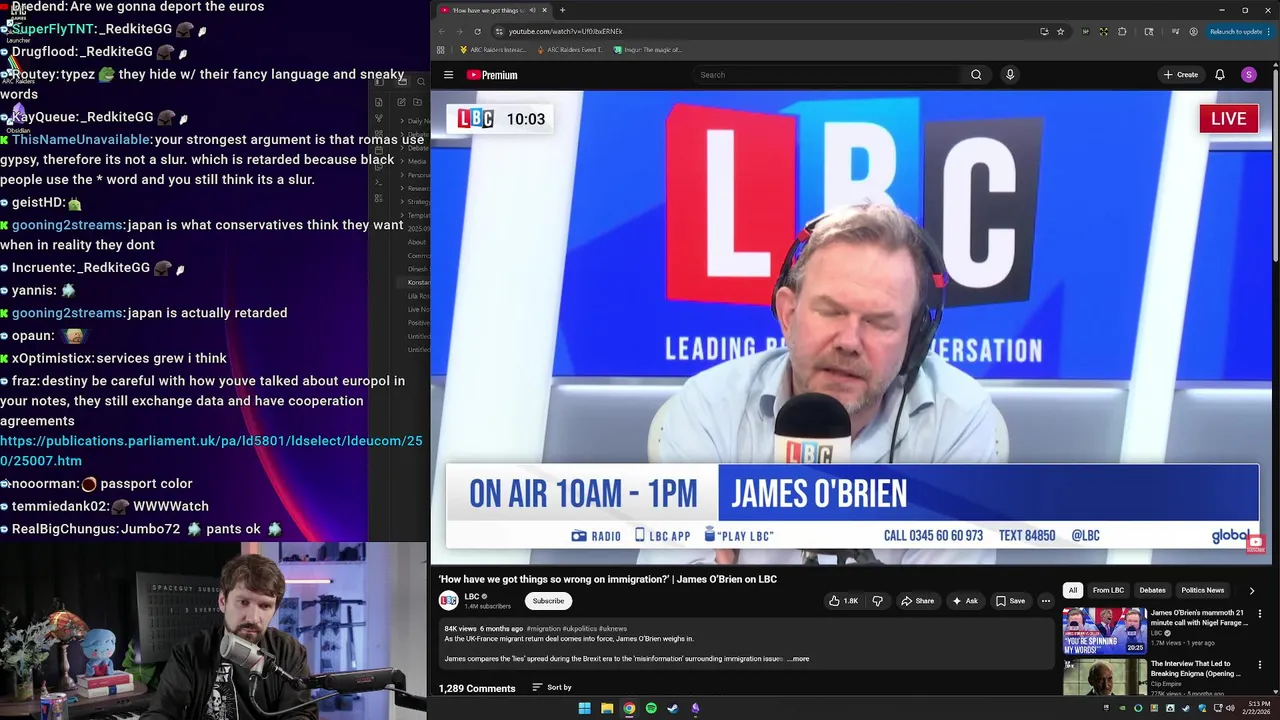Open the YouTube hamburger guide menu
This screenshot has height=720, width=1280.
[x=448, y=75]
